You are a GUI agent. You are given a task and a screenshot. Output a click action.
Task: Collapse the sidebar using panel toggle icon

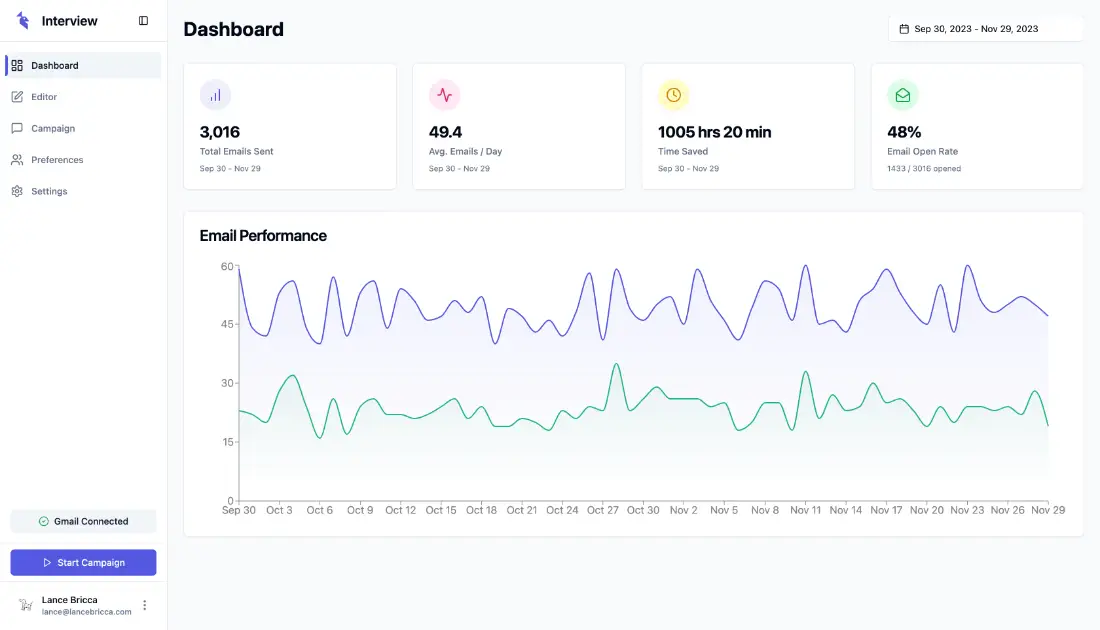pyautogui.click(x=143, y=21)
